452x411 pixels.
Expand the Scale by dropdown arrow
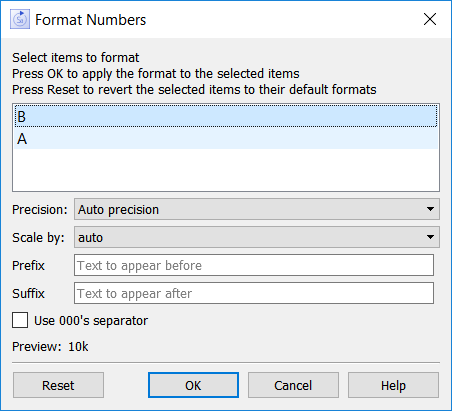coord(430,237)
